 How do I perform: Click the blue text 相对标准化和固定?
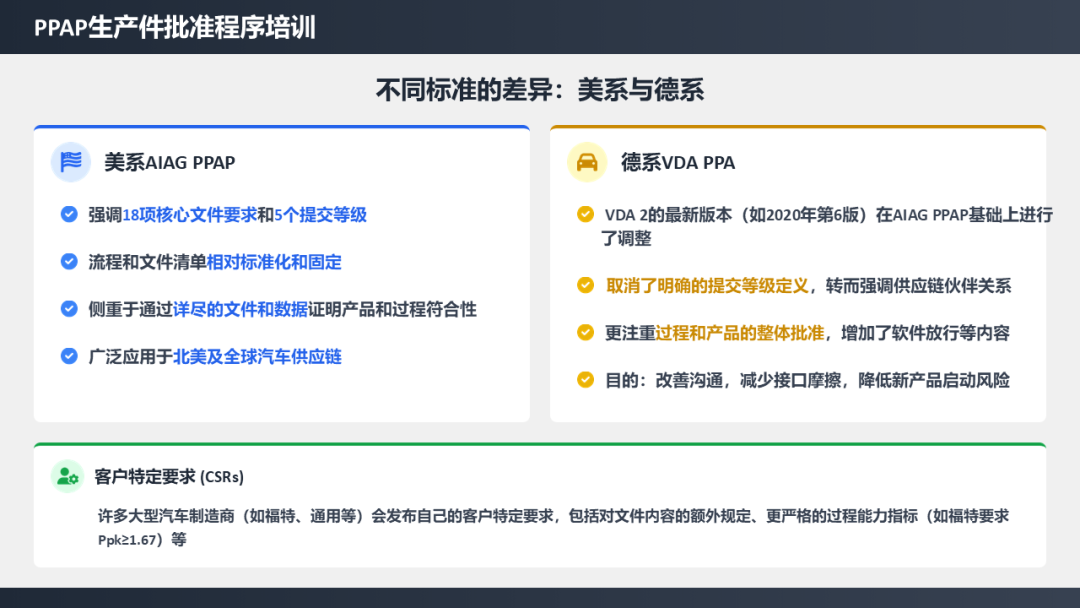pos(274,262)
